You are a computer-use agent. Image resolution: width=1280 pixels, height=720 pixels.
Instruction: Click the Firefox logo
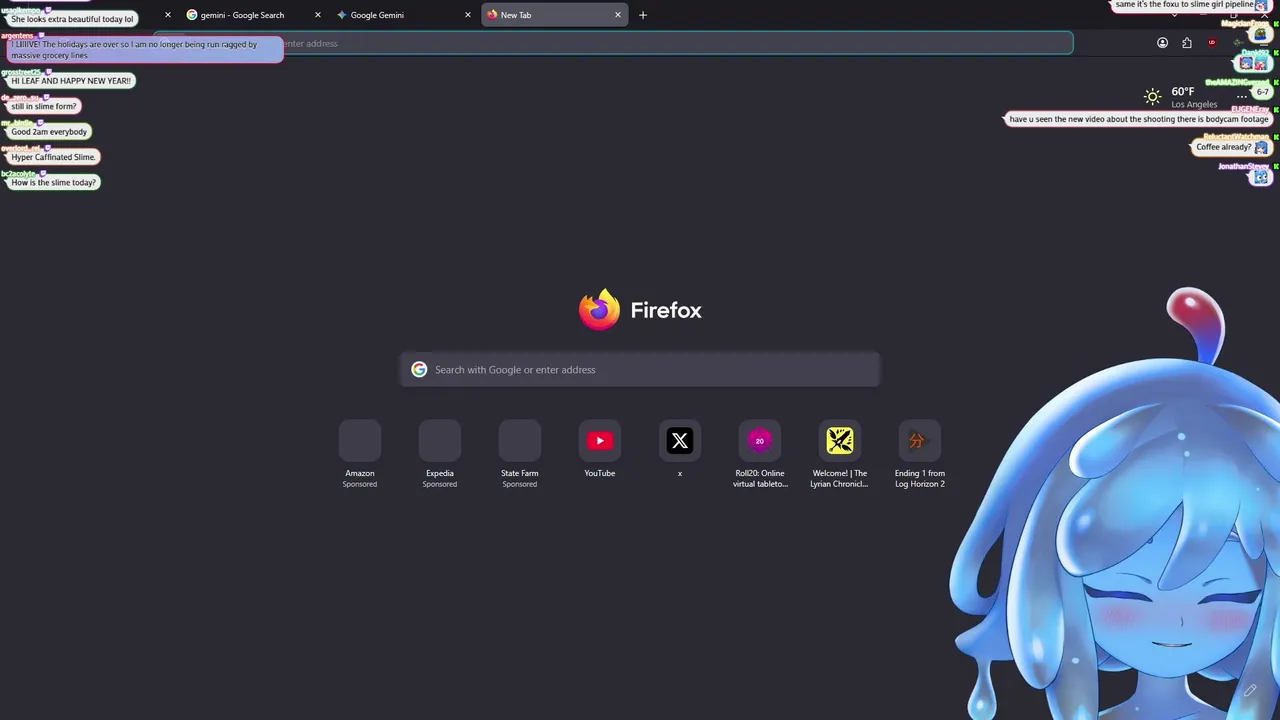(599, 309)
